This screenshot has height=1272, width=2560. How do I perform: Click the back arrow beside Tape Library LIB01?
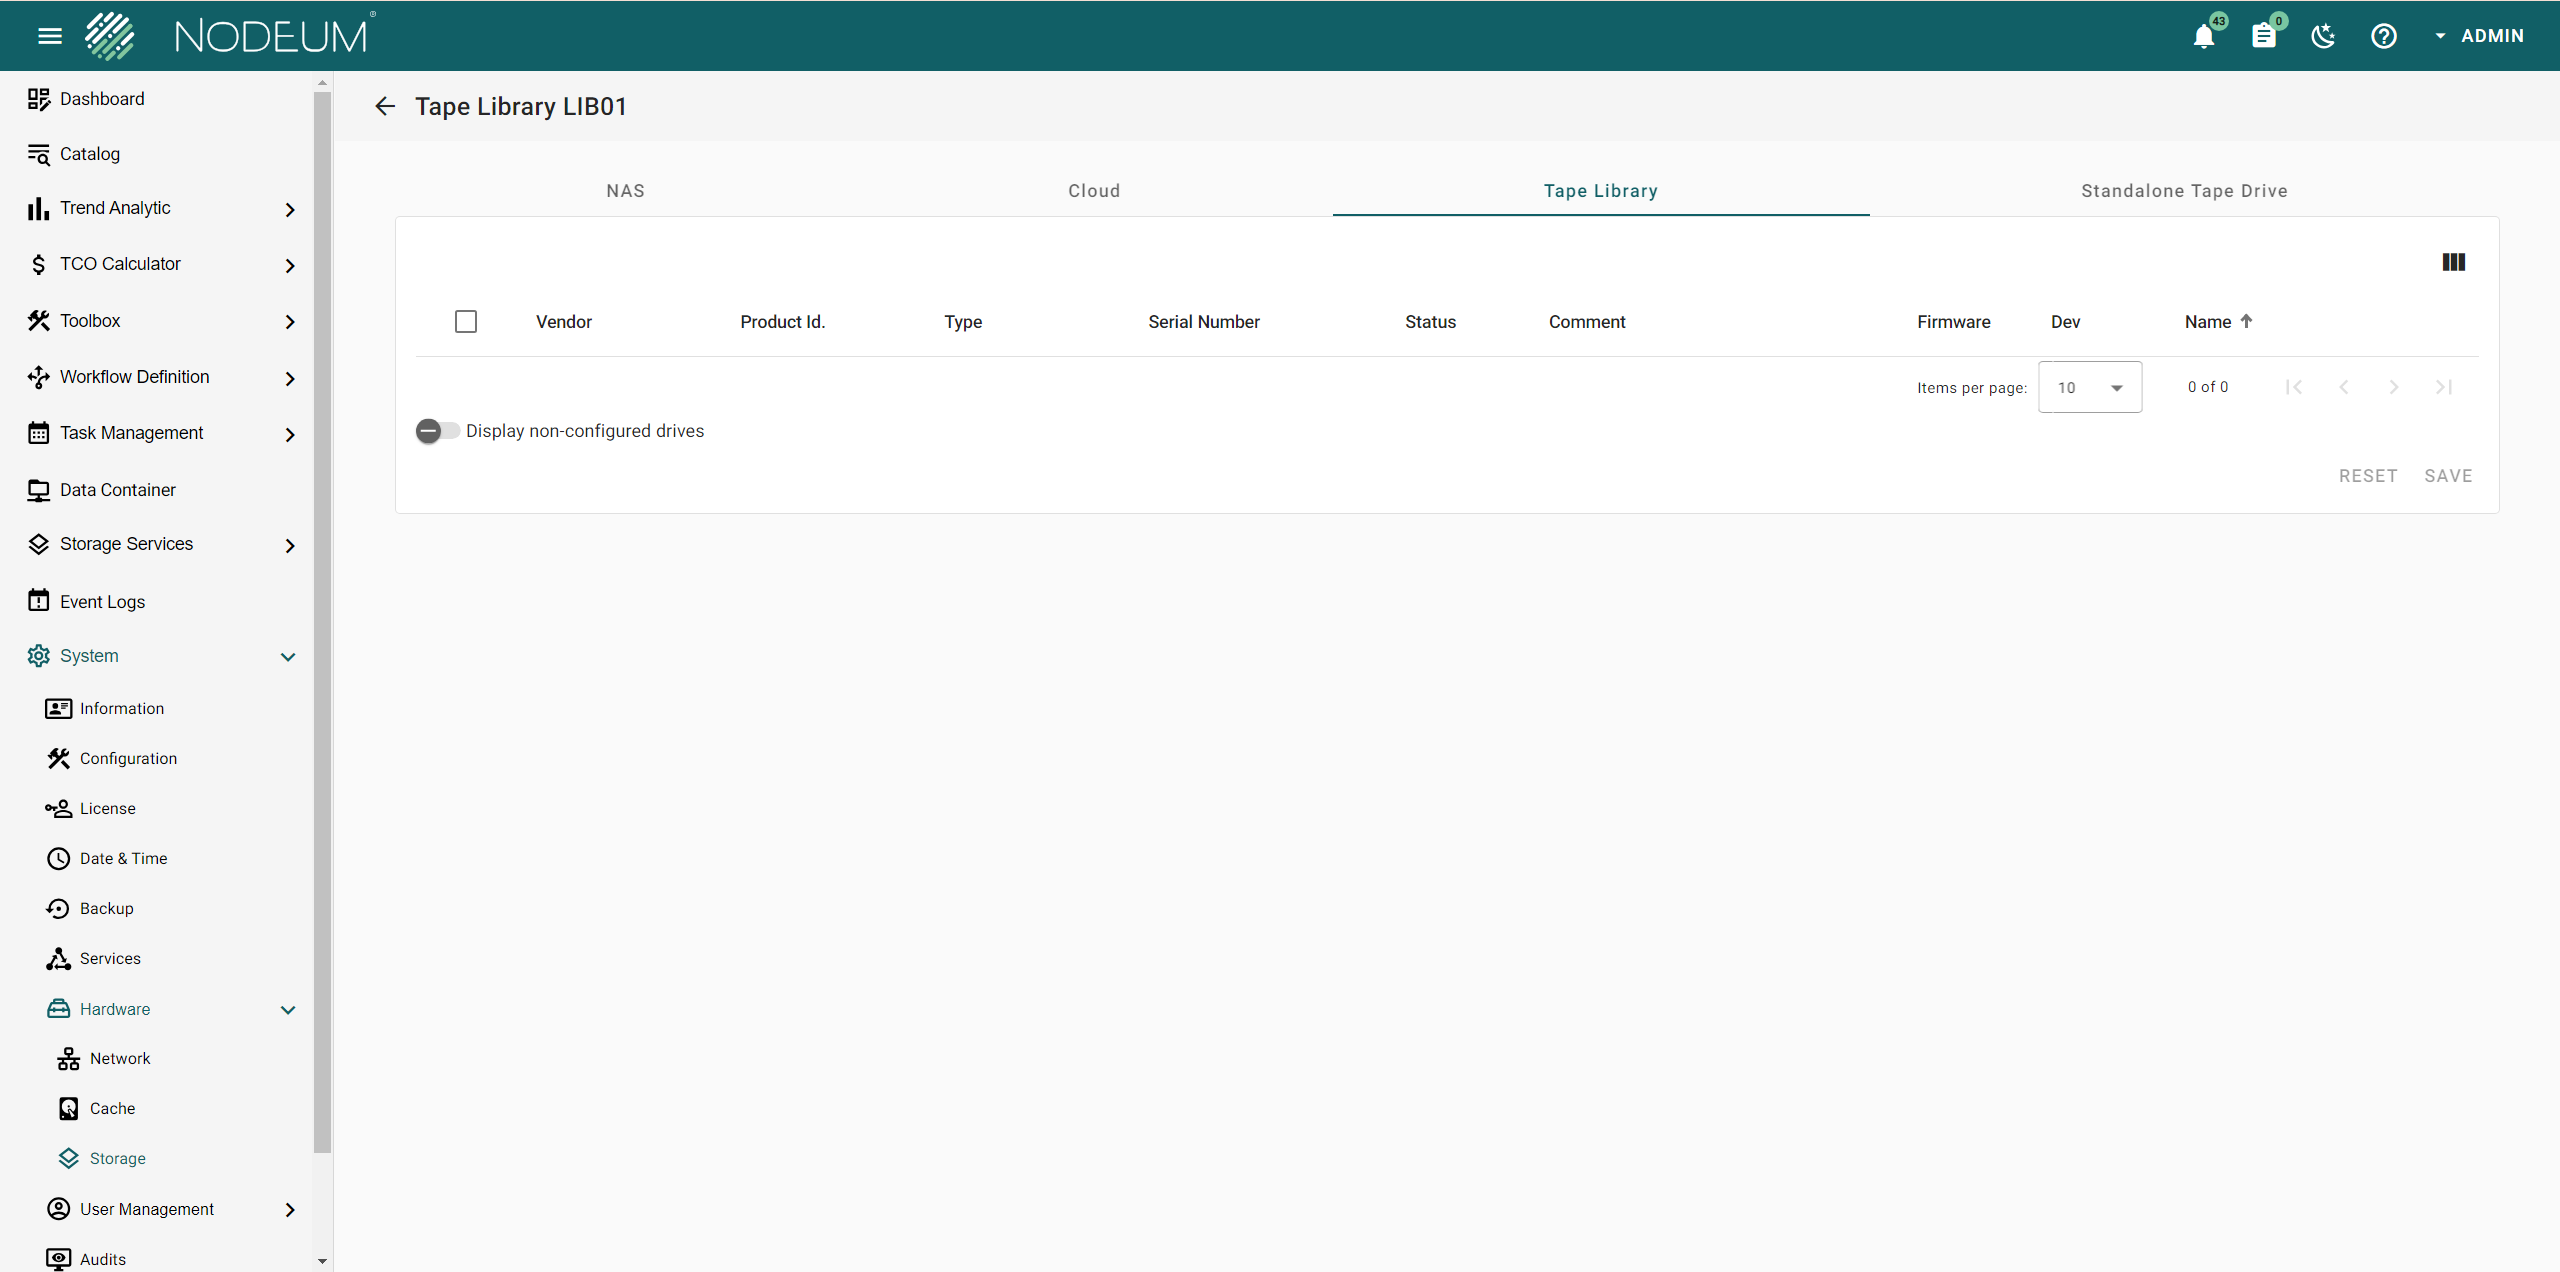(385, 106)
